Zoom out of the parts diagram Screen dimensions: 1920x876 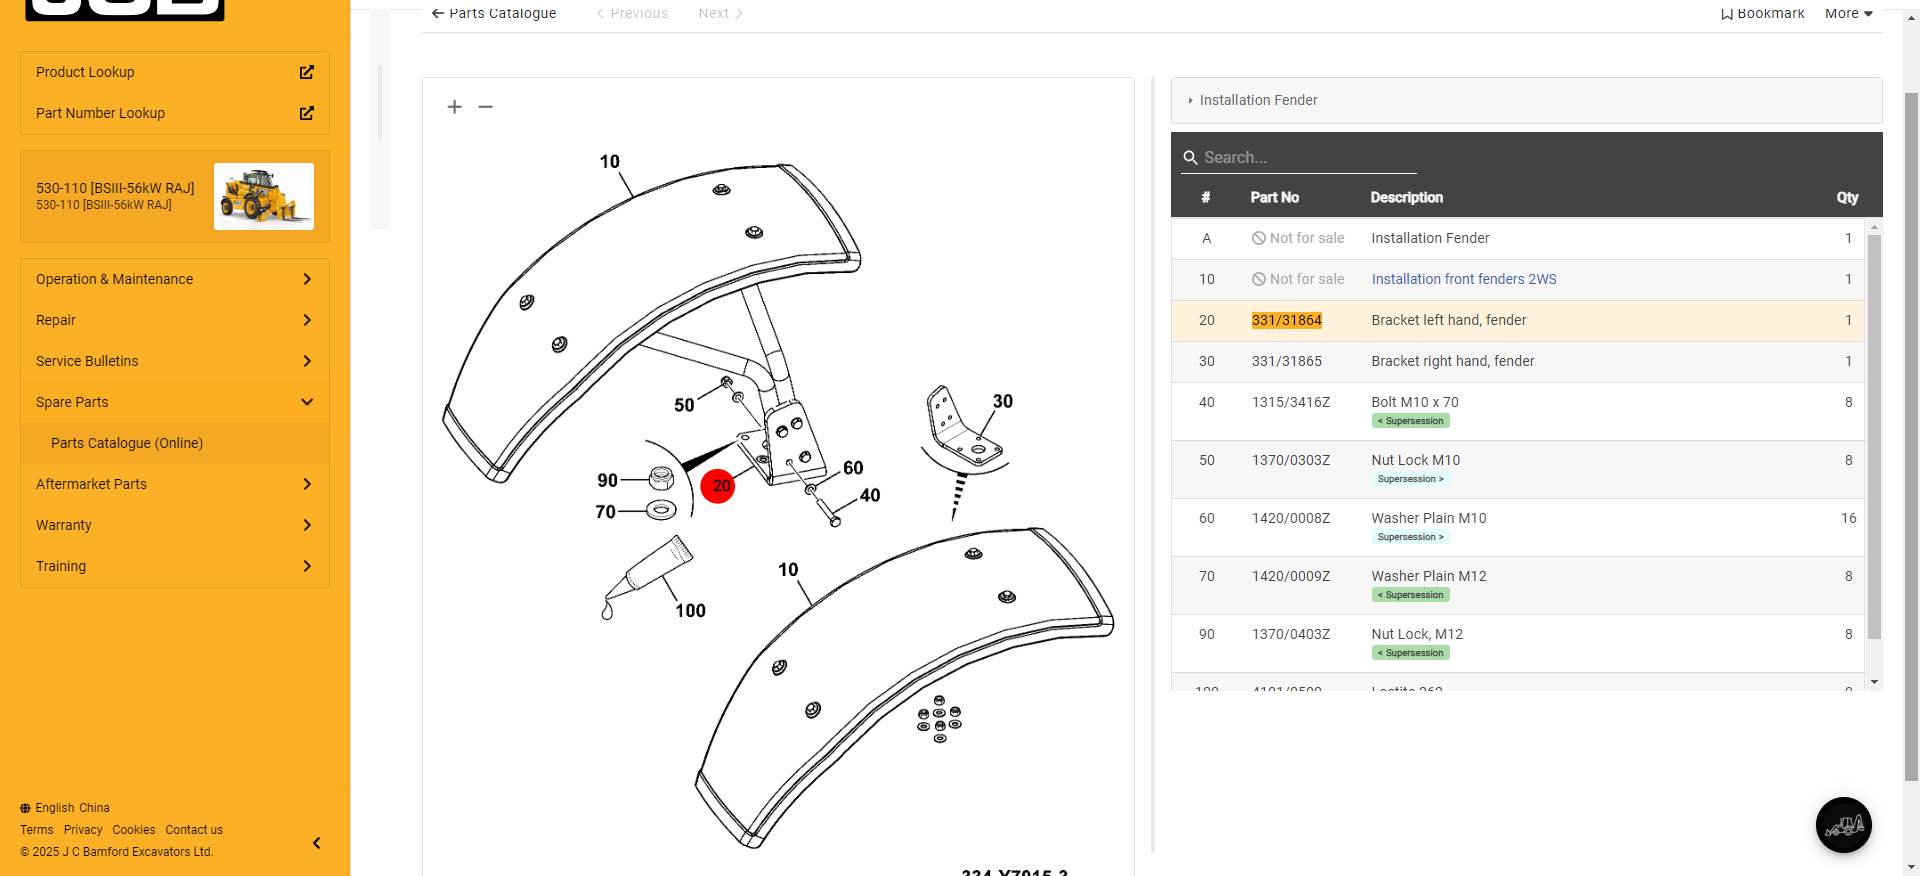[486, 107]
